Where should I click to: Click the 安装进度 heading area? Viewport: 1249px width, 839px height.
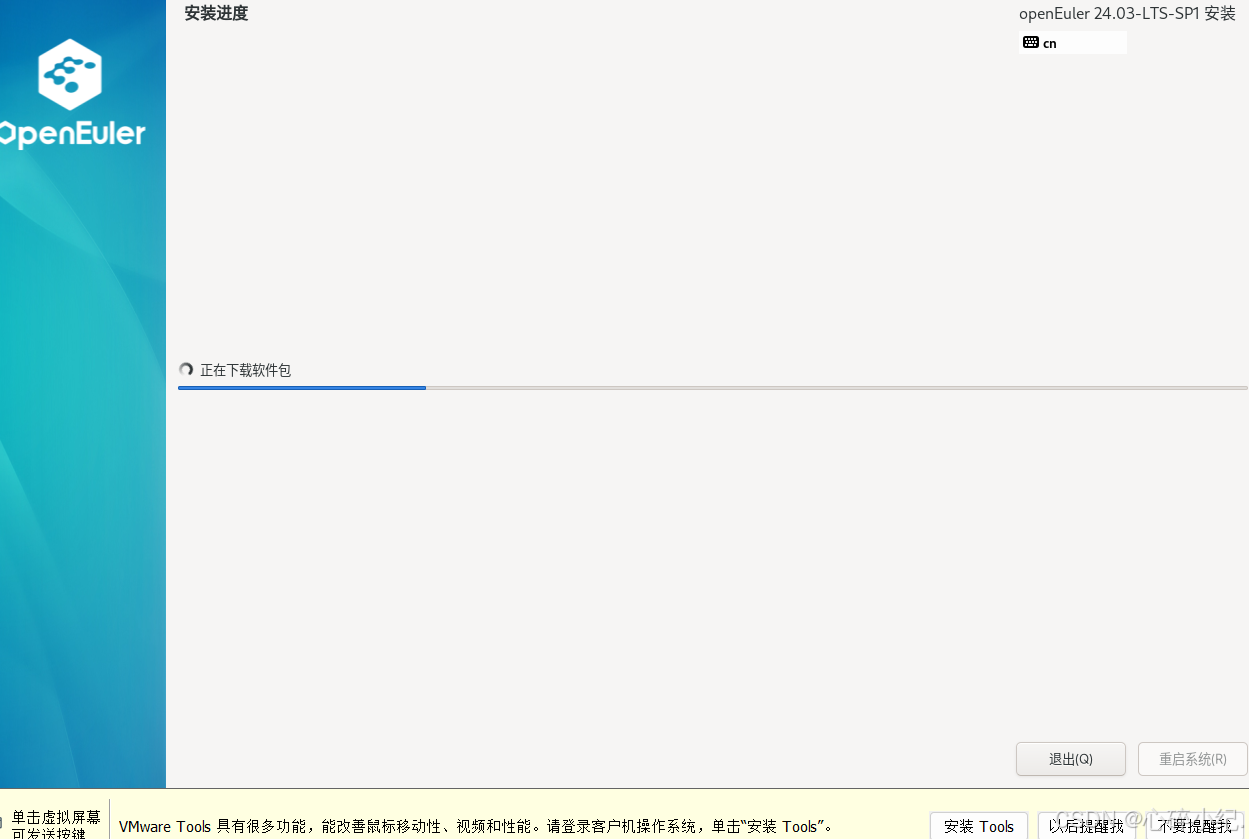pos(215,13)
